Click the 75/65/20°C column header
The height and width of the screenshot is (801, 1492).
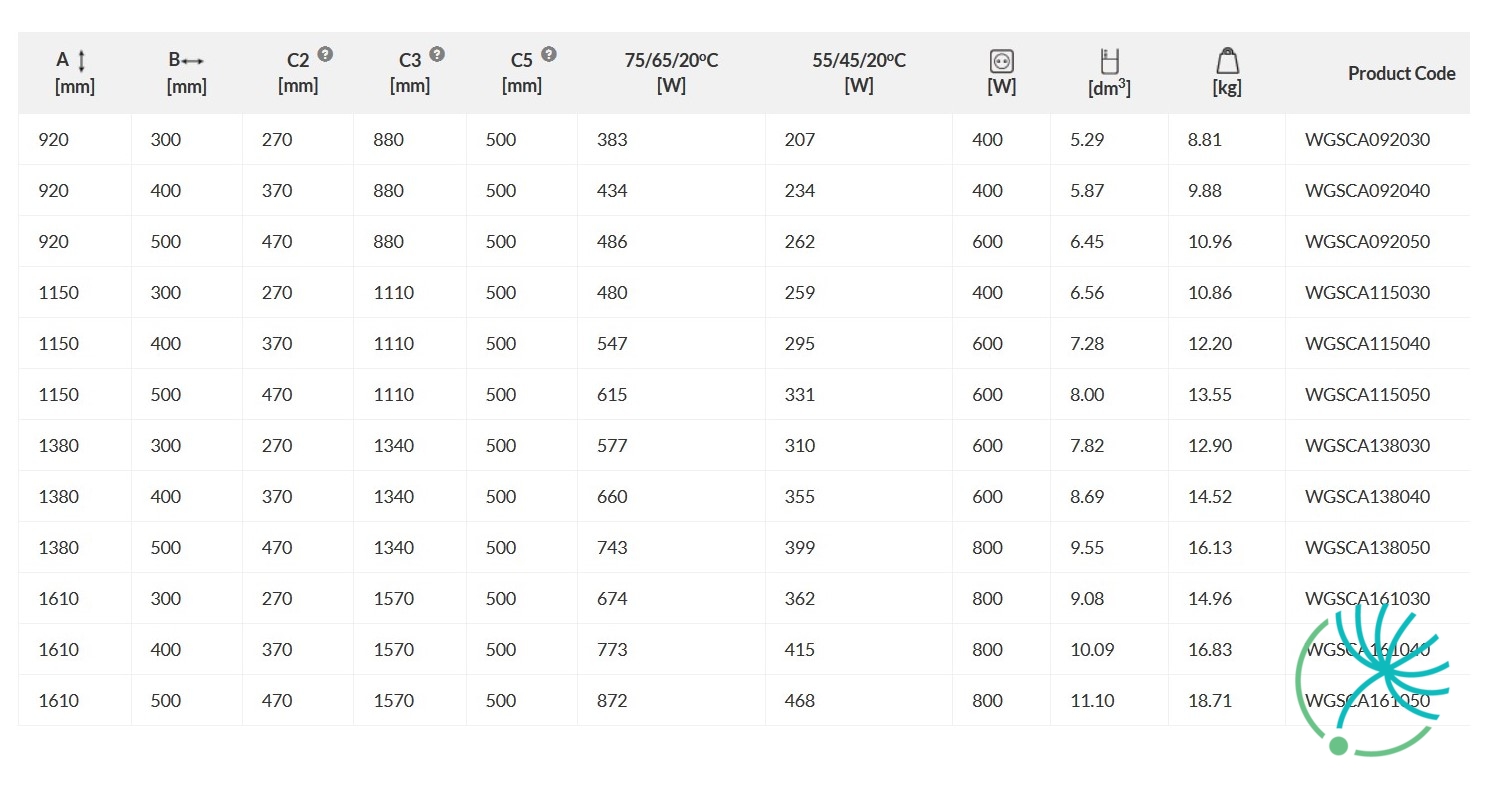coord(671,73)
